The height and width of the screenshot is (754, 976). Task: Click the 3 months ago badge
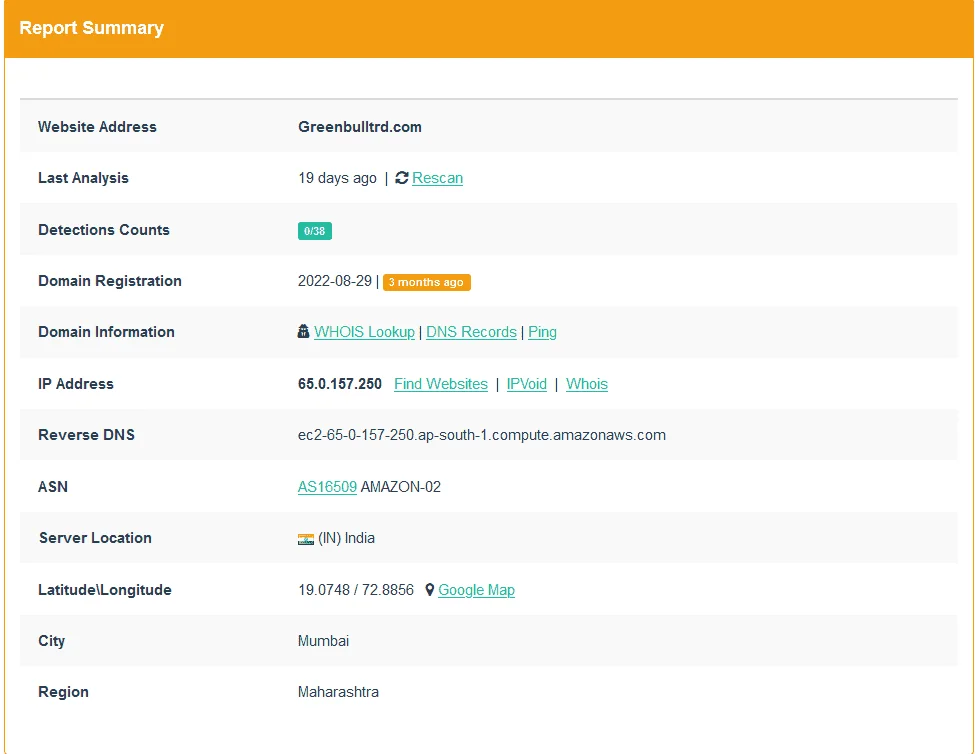[426, 282]
